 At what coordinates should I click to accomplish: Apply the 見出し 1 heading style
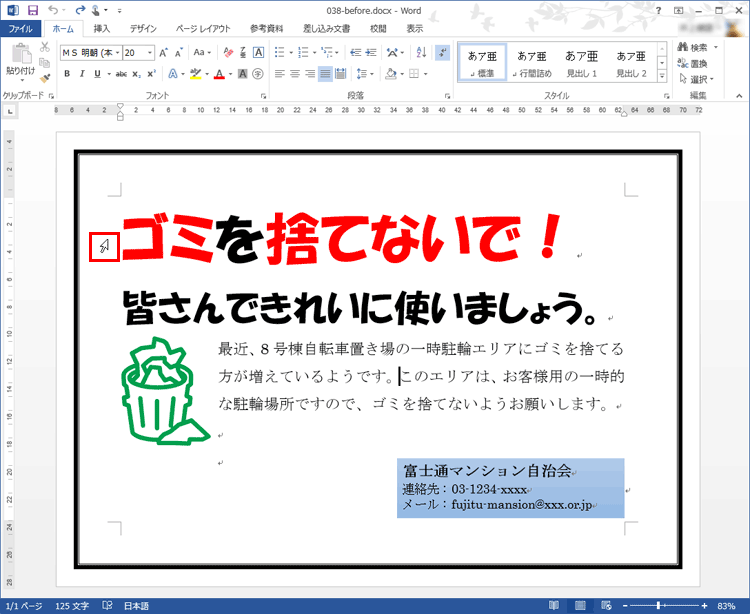(582, 63)
